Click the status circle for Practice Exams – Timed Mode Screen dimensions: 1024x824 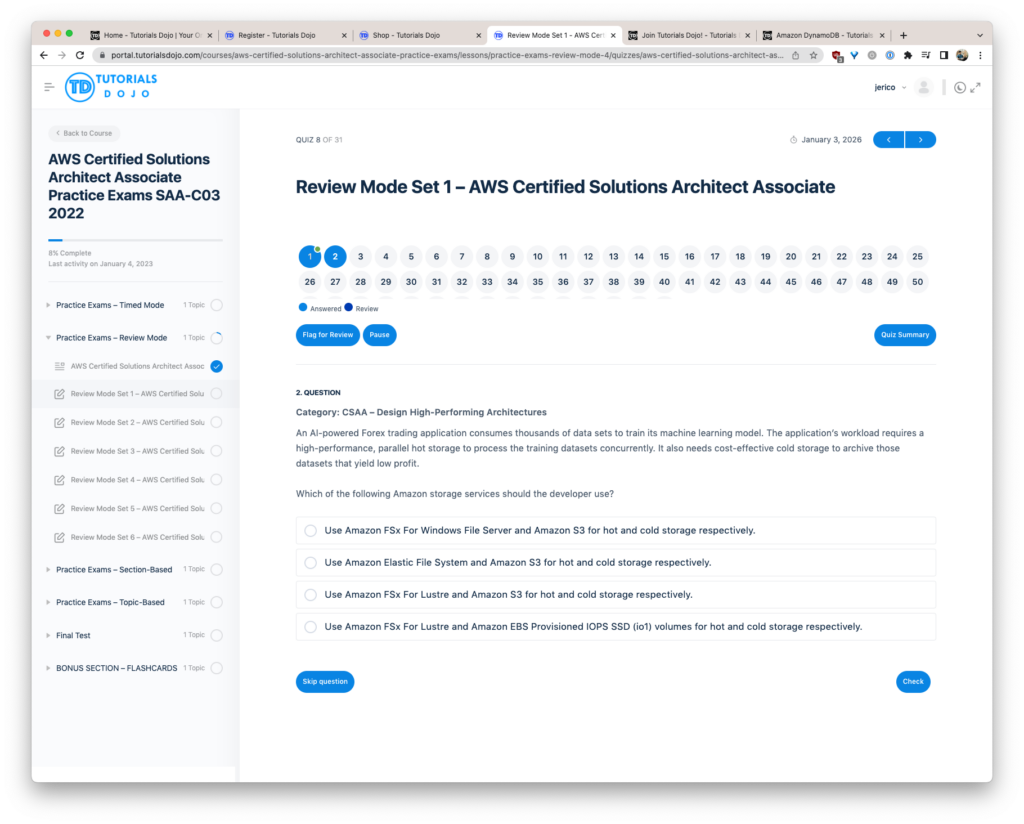(217, 305)
